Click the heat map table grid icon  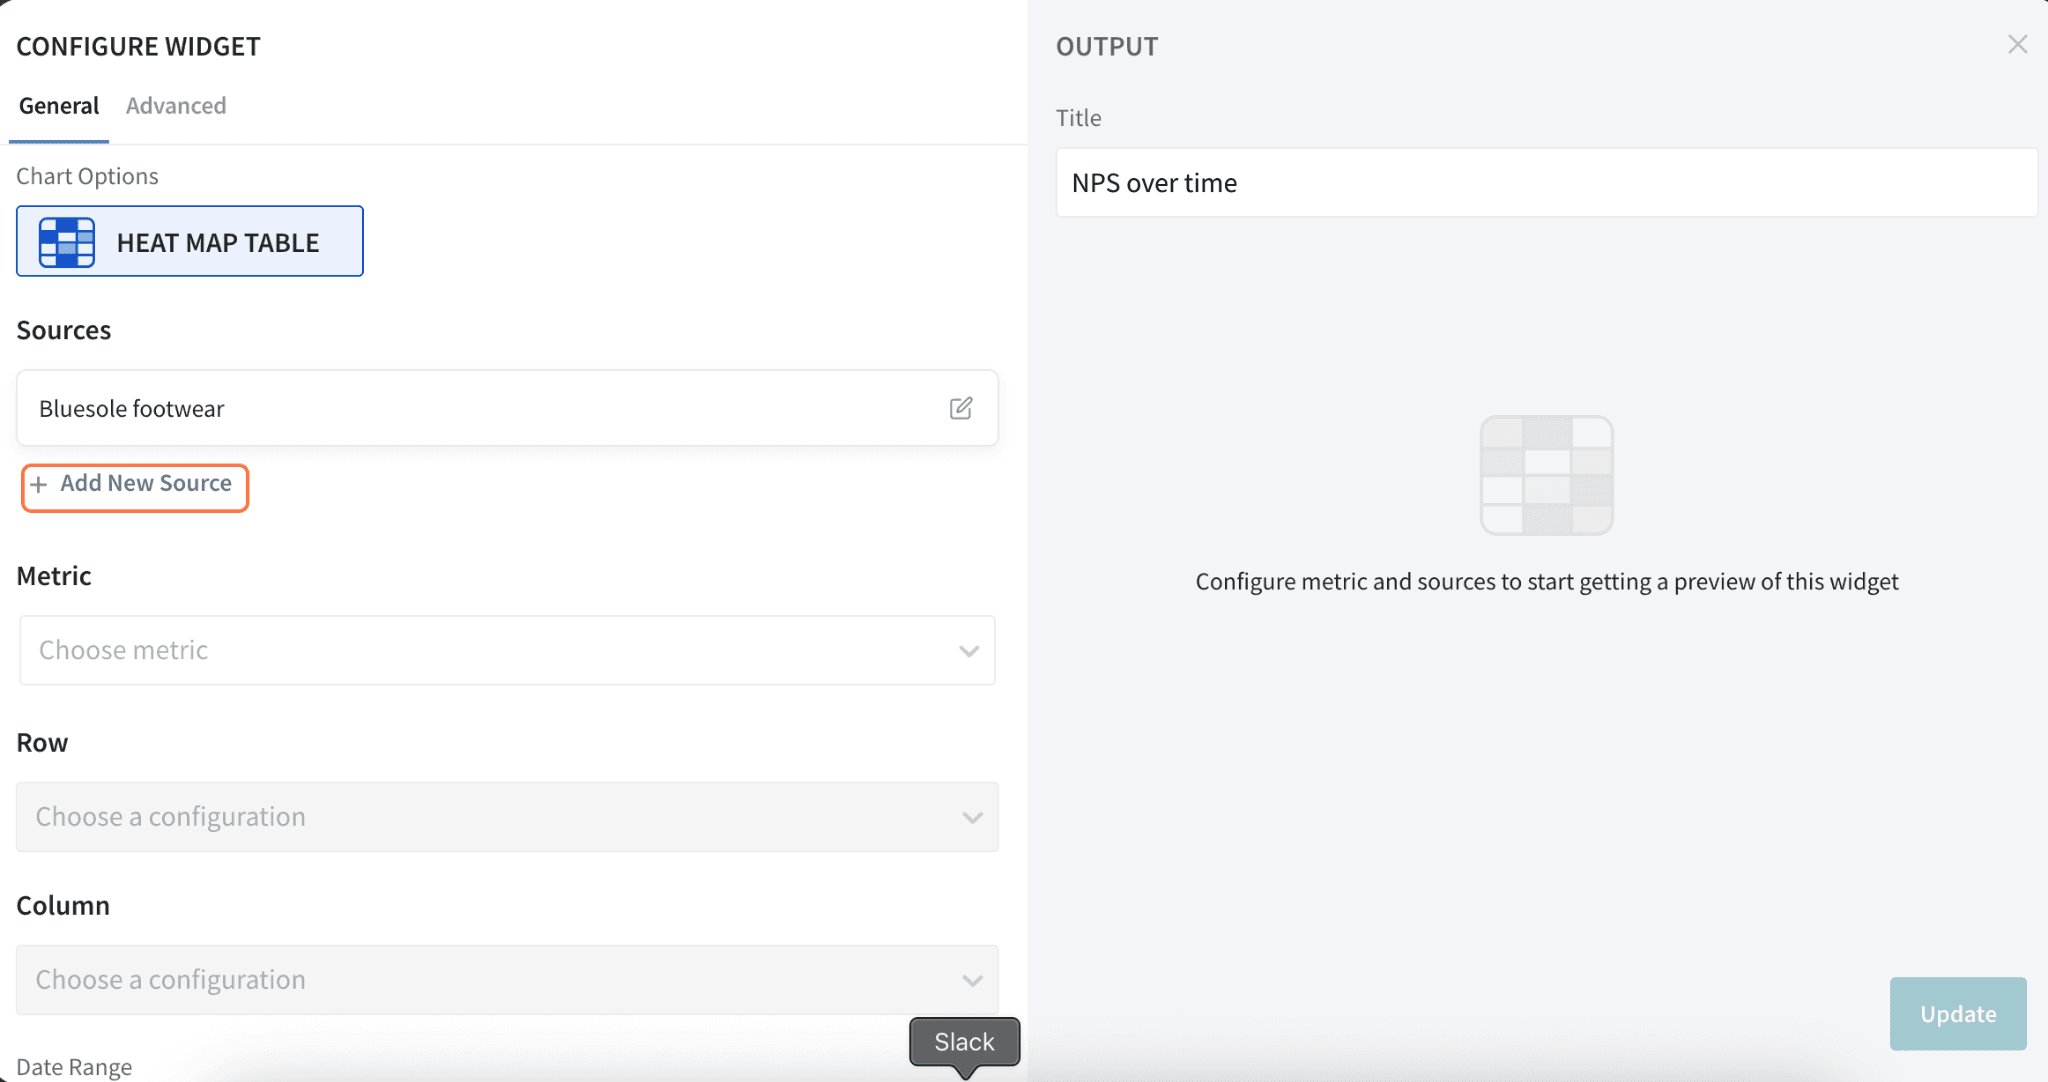tap(66, 242)
